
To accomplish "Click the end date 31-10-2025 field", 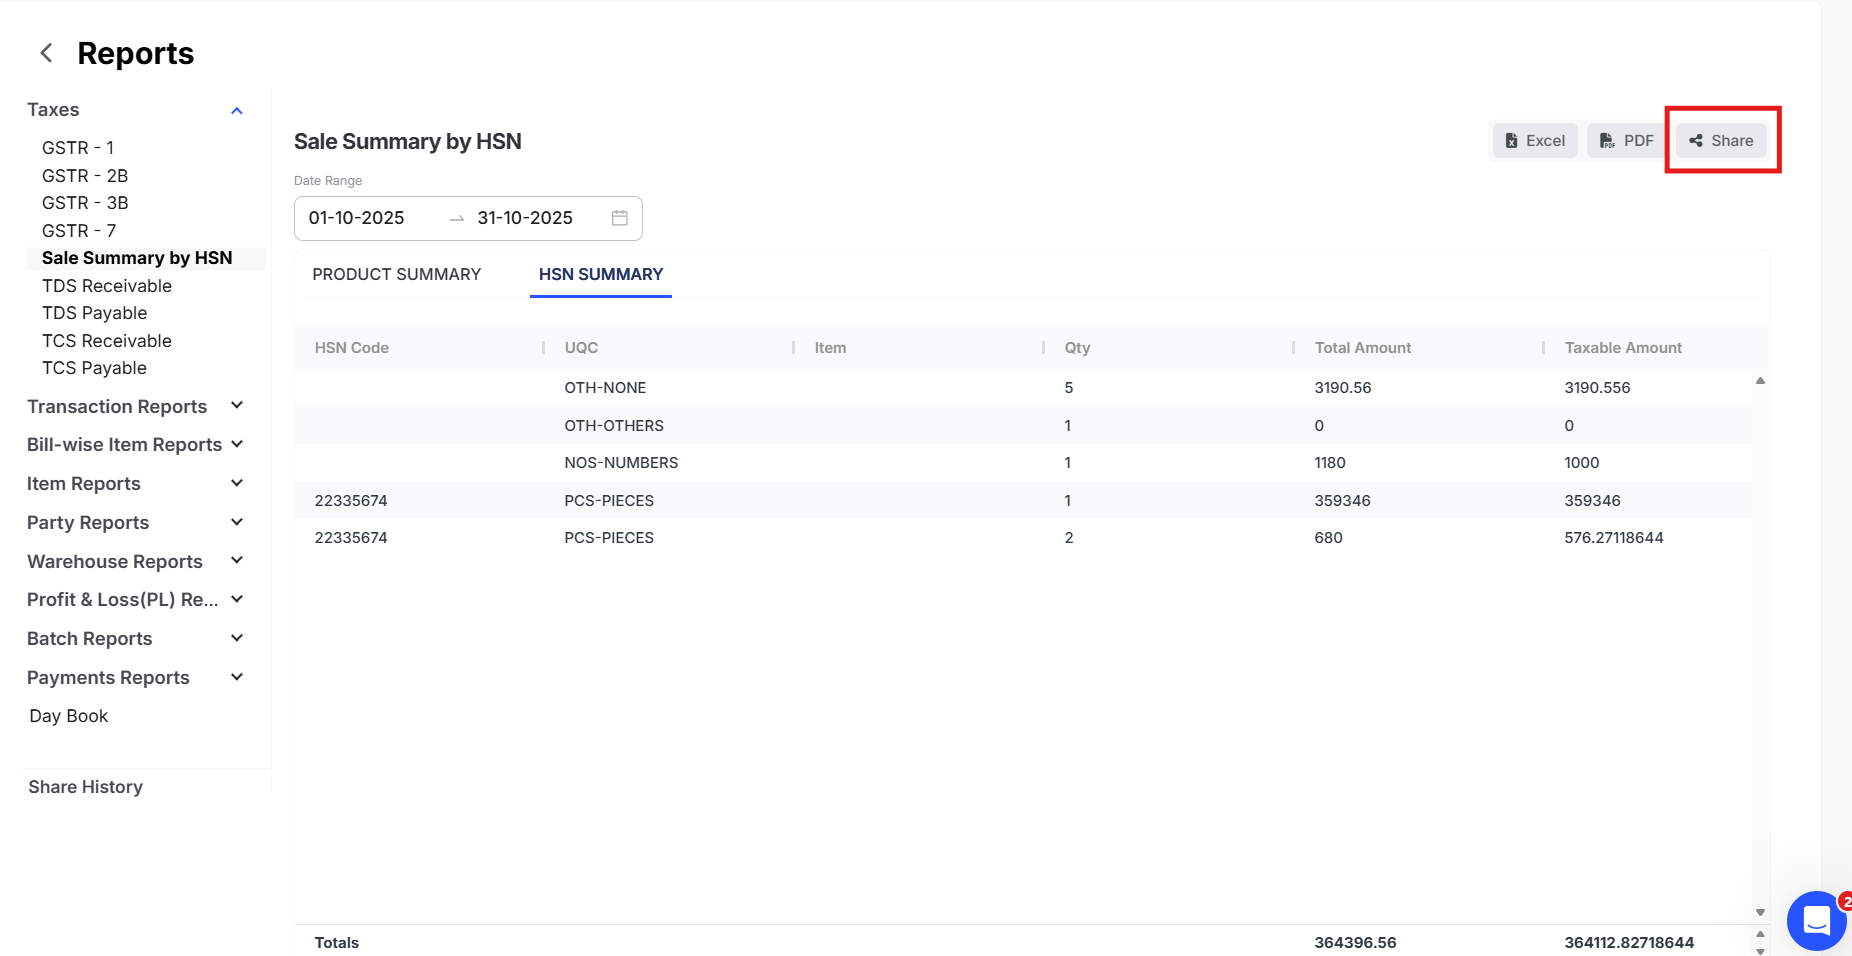I will coord(525,218).
